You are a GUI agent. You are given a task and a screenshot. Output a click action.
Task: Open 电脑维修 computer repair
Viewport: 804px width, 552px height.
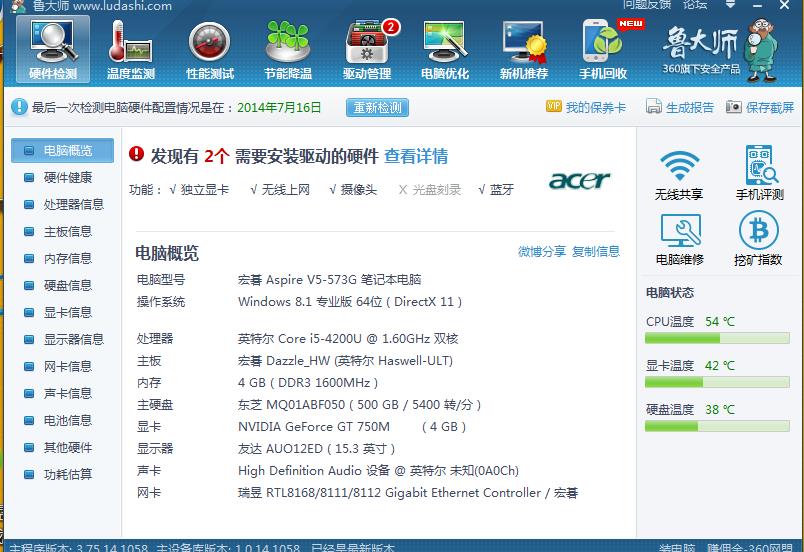(679, 239)
